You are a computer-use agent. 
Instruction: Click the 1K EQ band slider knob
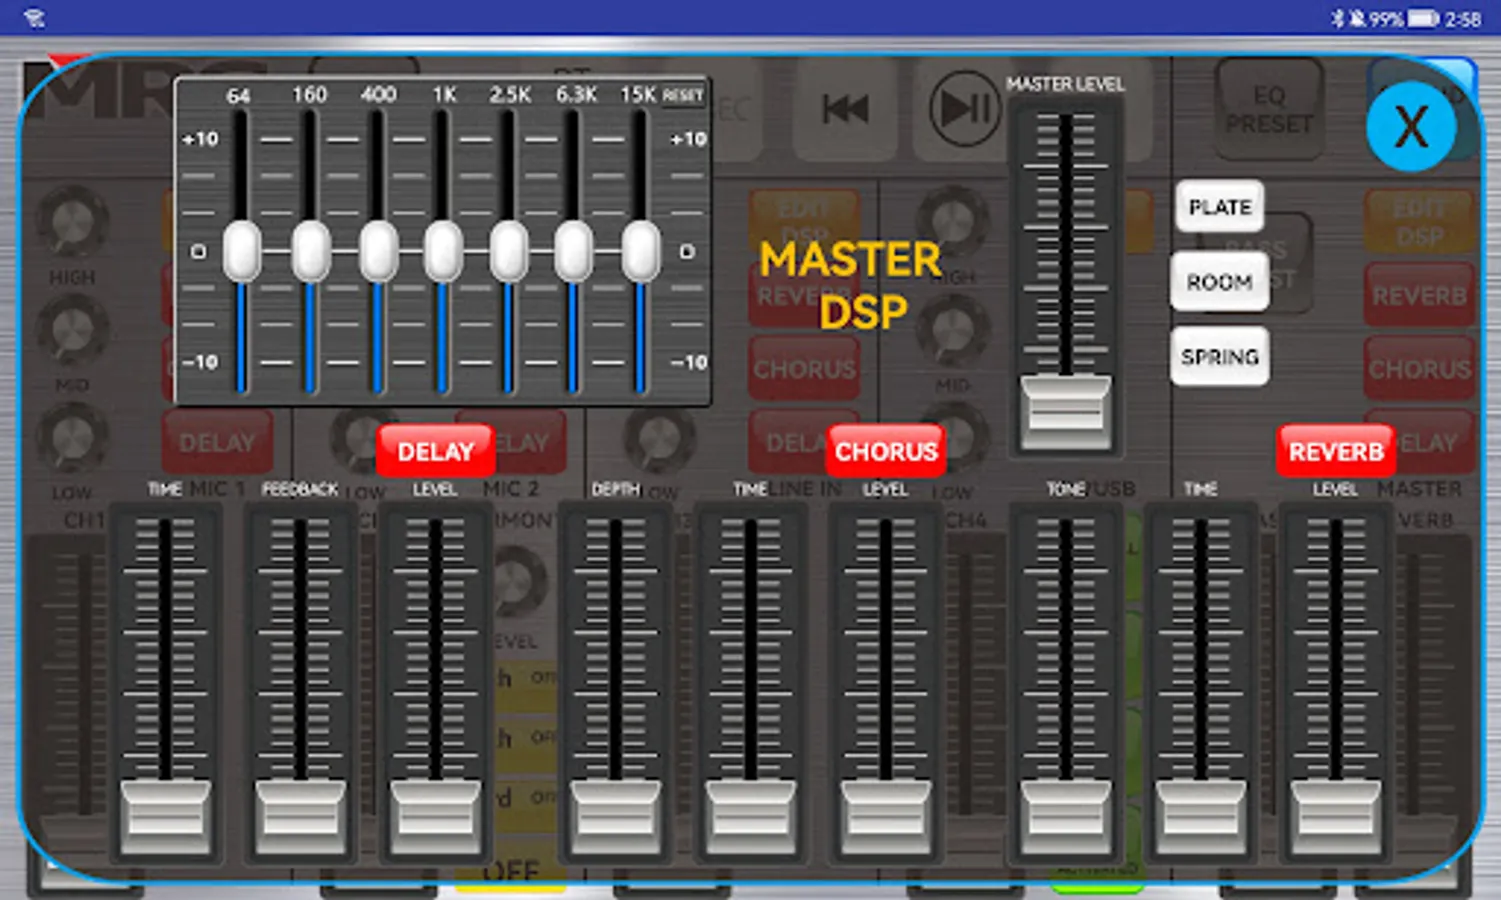click(x=443, y=251)
